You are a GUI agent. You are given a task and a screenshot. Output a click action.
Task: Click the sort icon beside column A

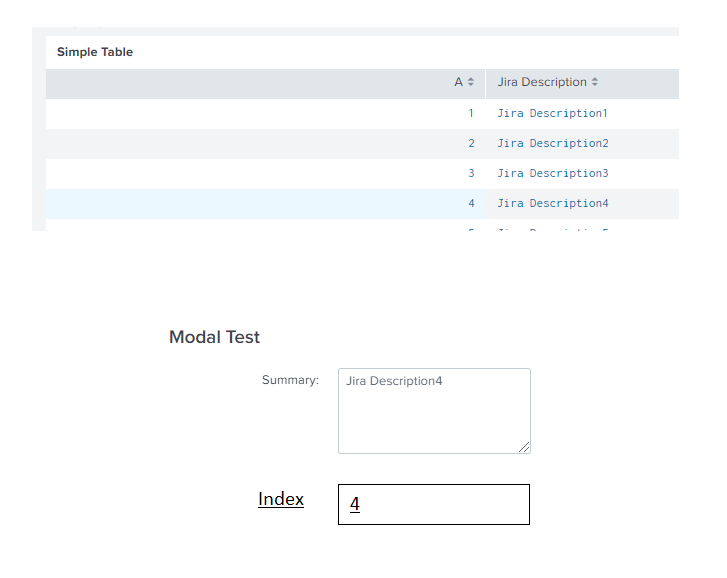coord(471,82)
